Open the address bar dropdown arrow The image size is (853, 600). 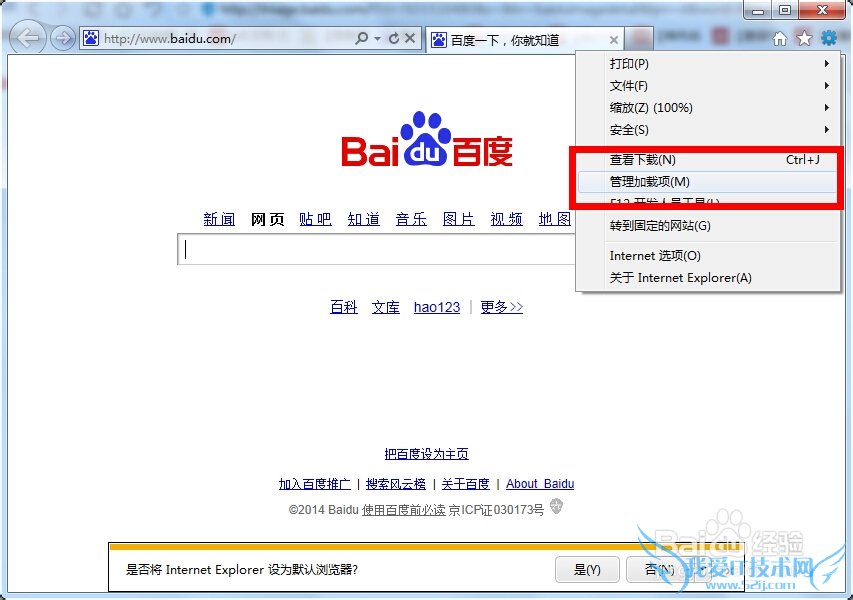(x=377, y=39)
